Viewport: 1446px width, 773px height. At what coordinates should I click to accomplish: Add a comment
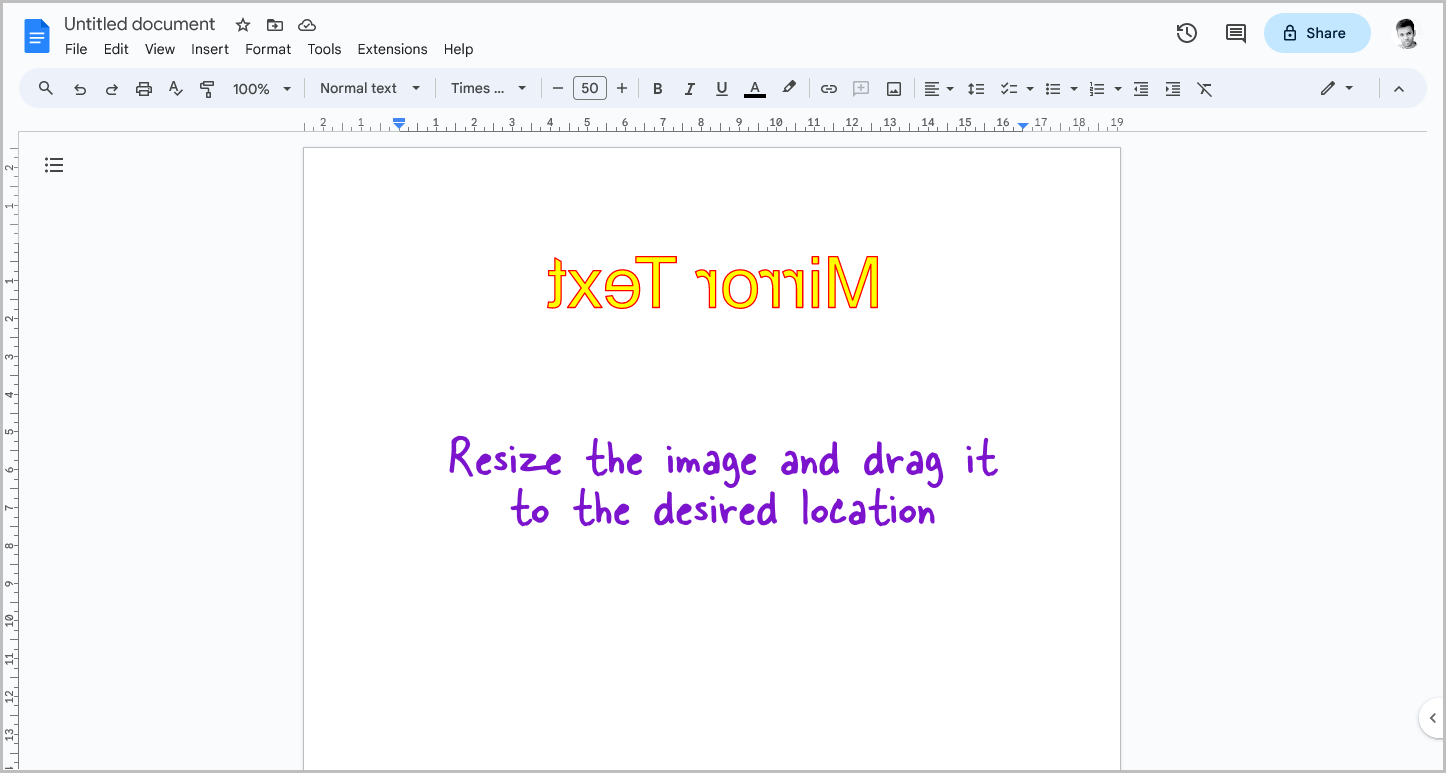(x=861, y=88)
